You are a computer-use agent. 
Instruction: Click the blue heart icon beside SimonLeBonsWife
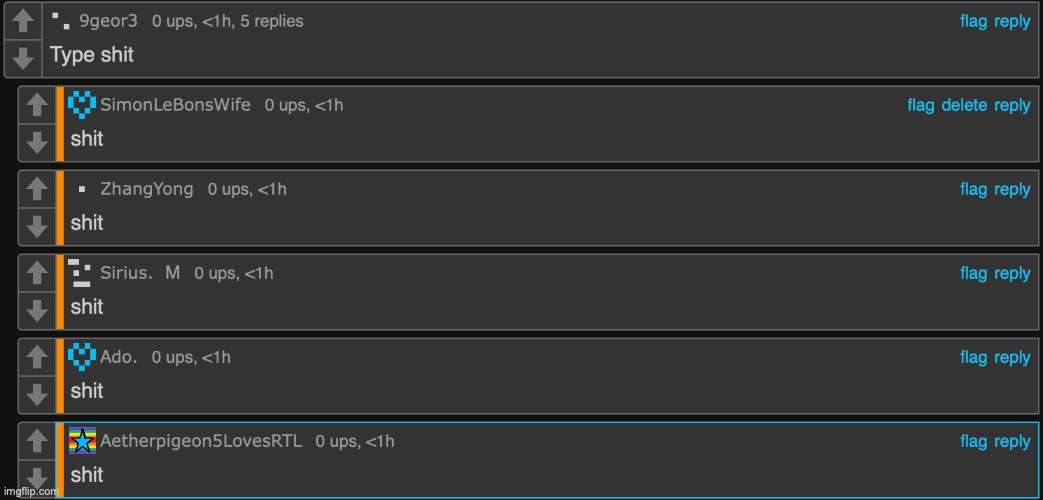[82, 104]
